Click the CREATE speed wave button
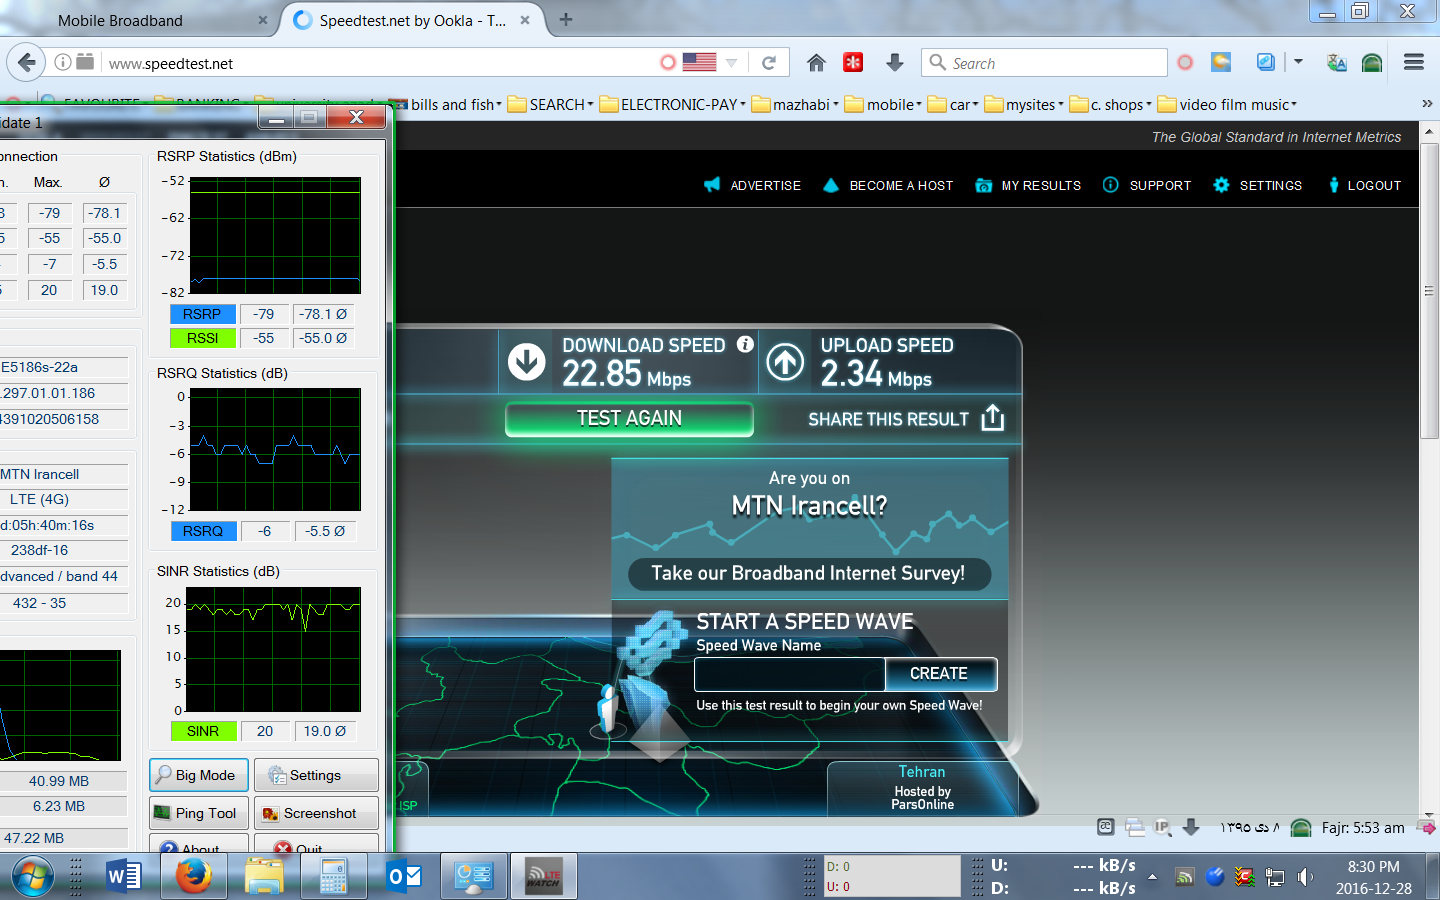 [941, 674]
